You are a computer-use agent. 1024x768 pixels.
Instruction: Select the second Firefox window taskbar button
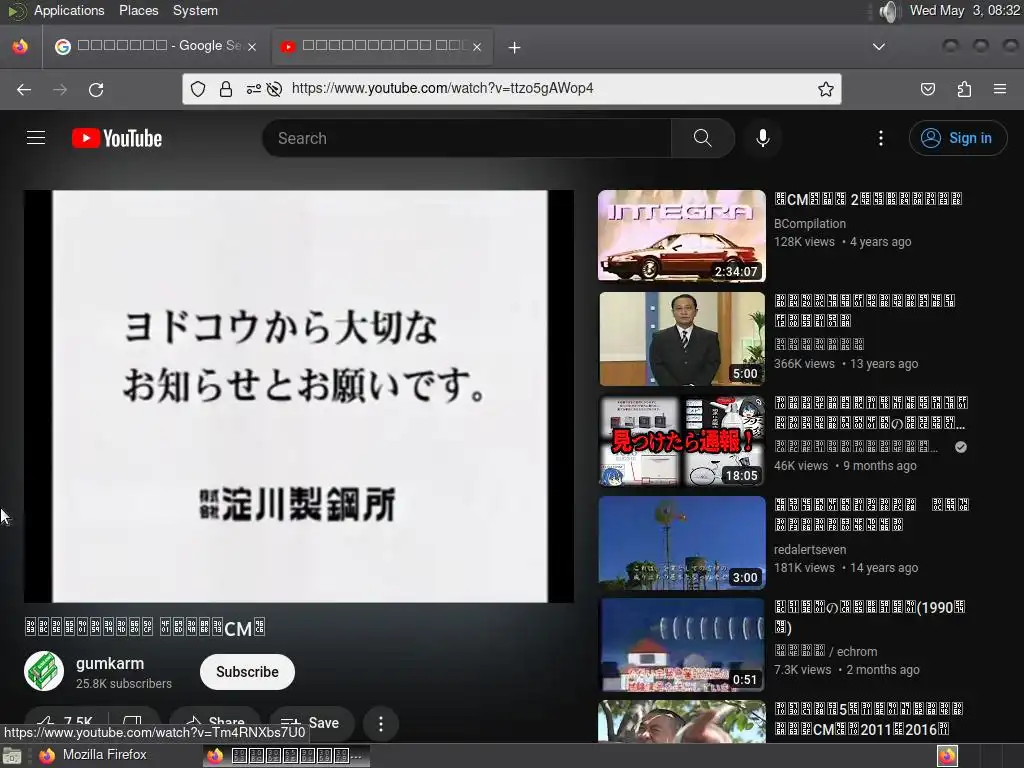[x=286, y=756]
